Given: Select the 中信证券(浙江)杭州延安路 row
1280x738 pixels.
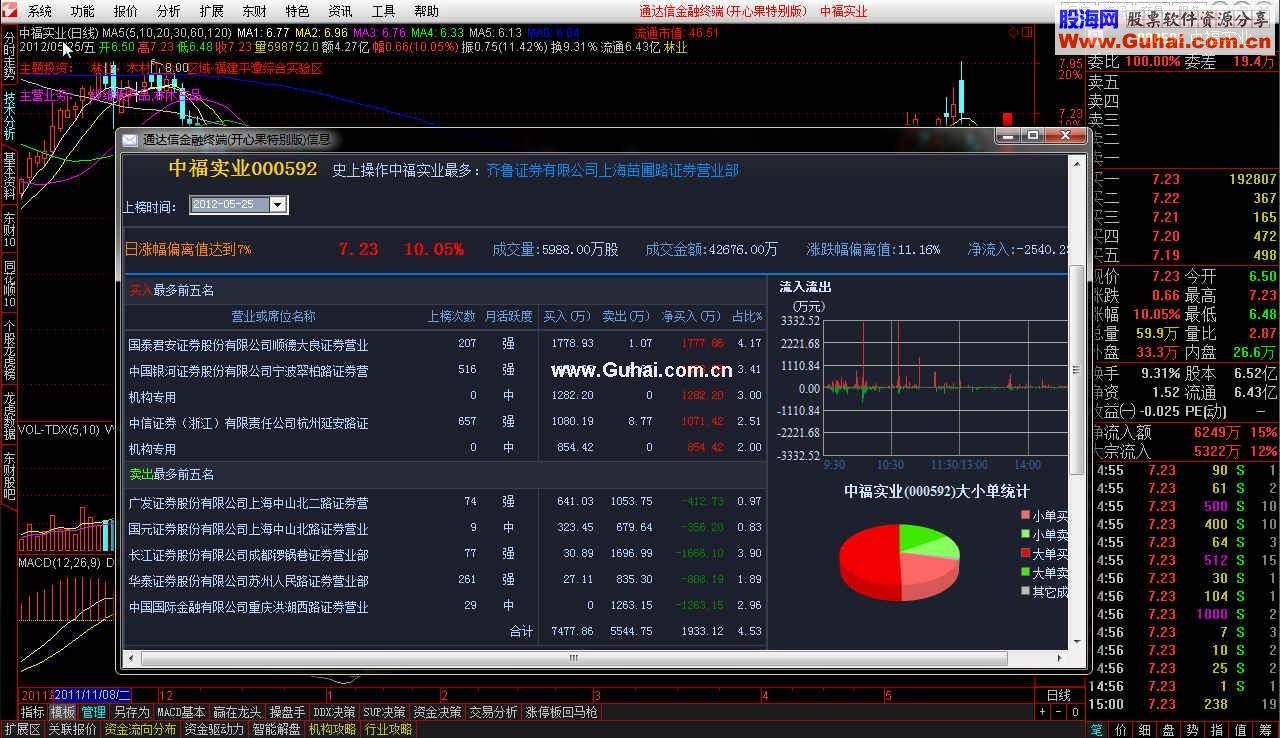Looking at the screenshot, I should pyautogui.click(x=445, y=422).
